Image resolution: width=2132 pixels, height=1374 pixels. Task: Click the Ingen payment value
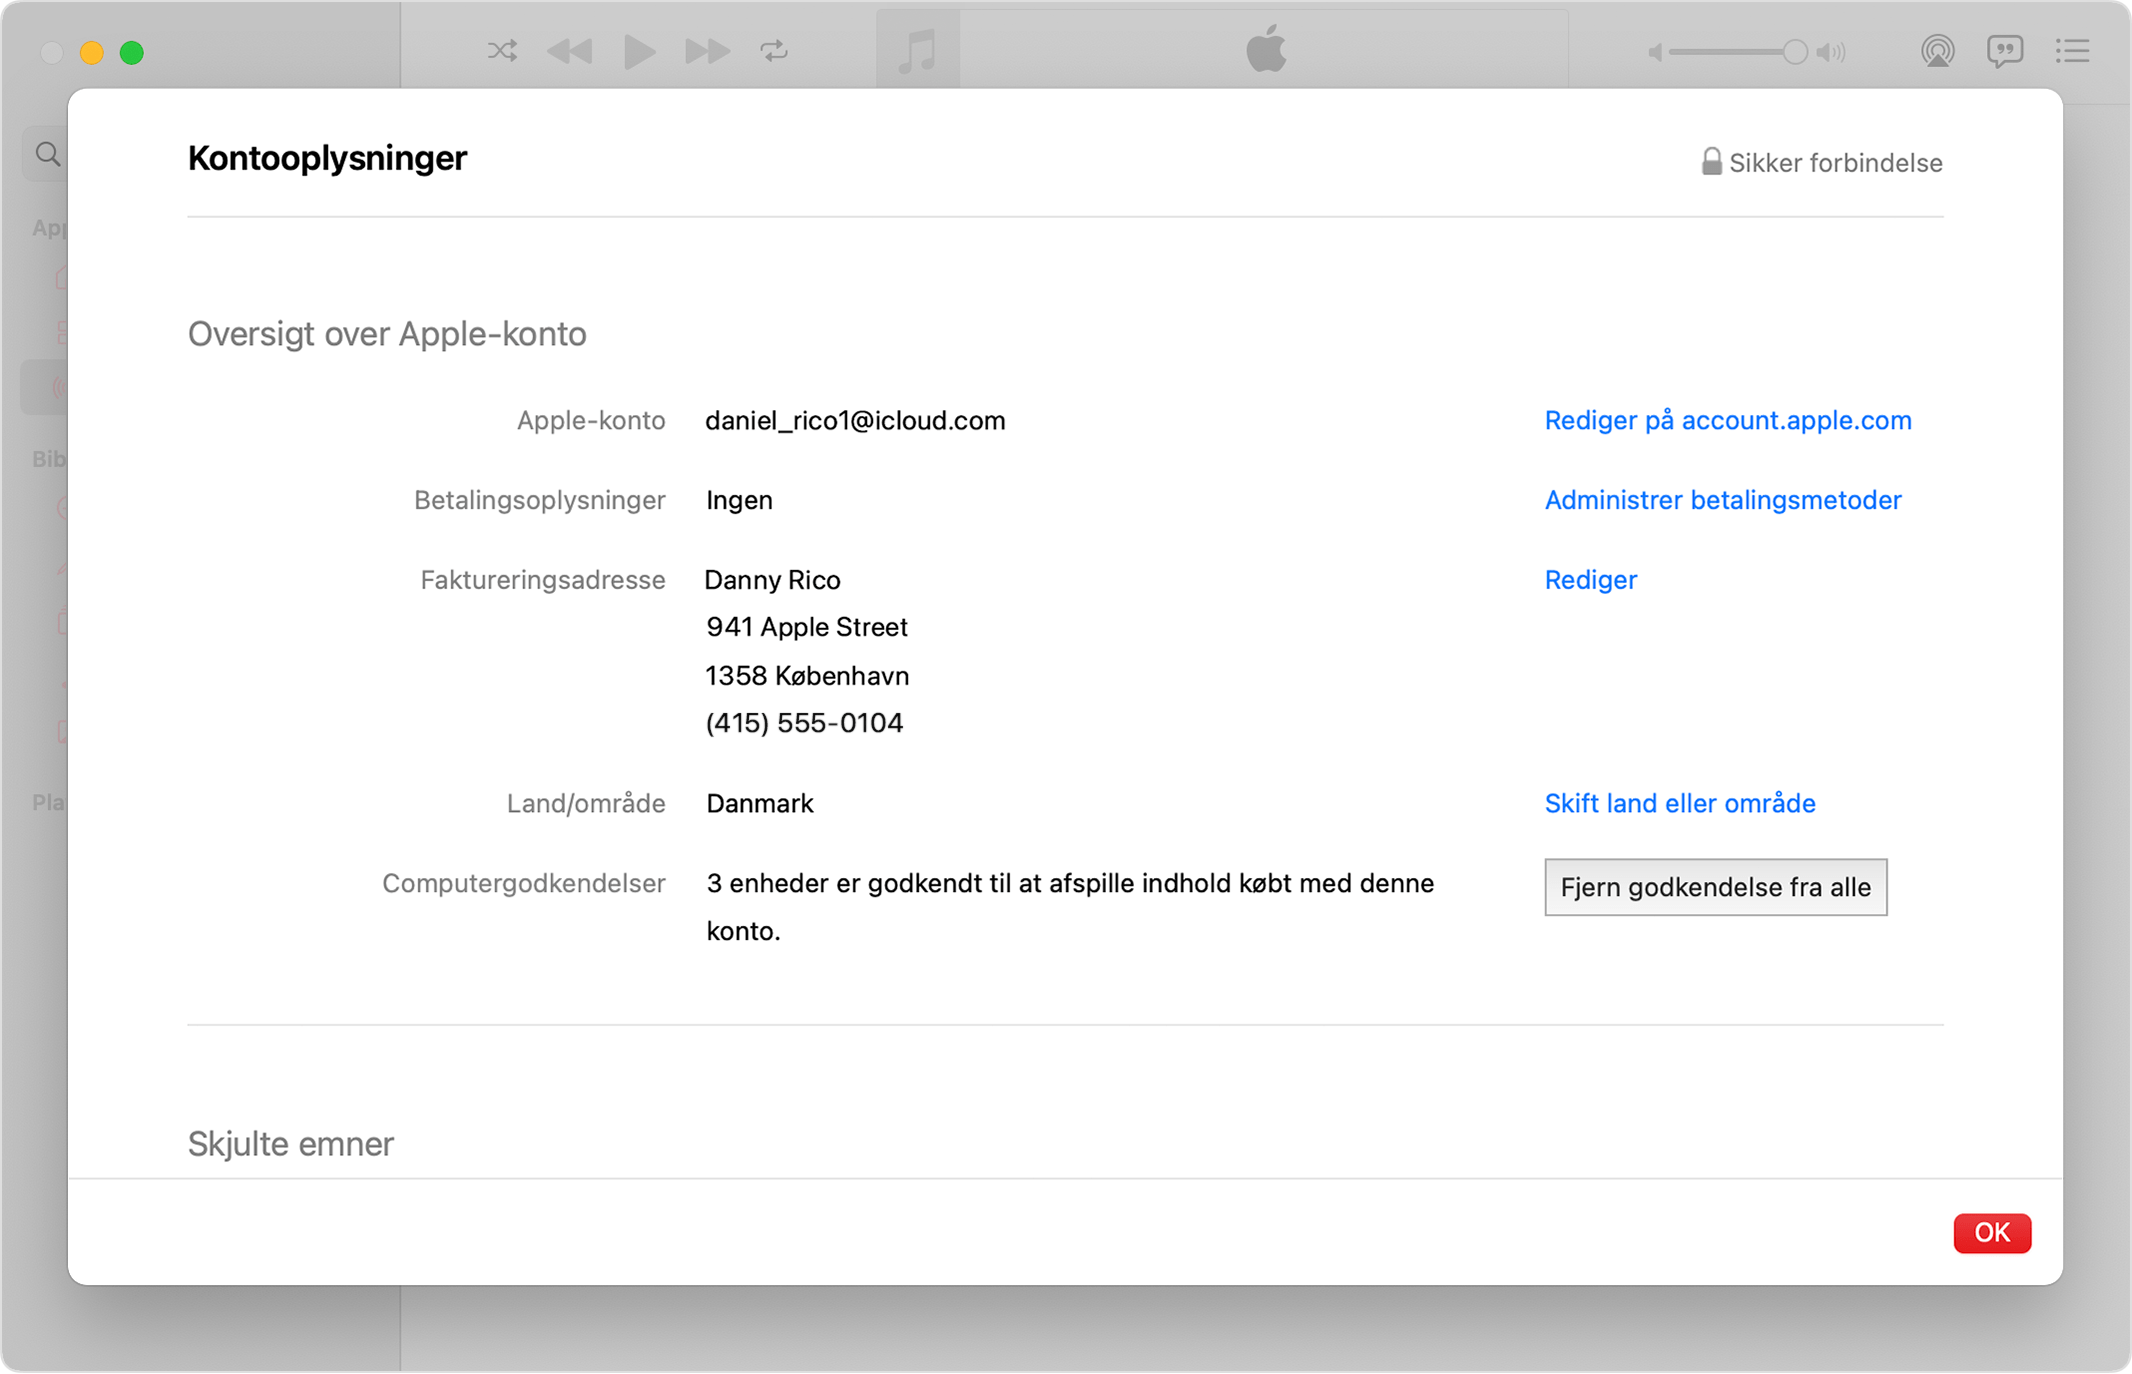coord(739,500)
